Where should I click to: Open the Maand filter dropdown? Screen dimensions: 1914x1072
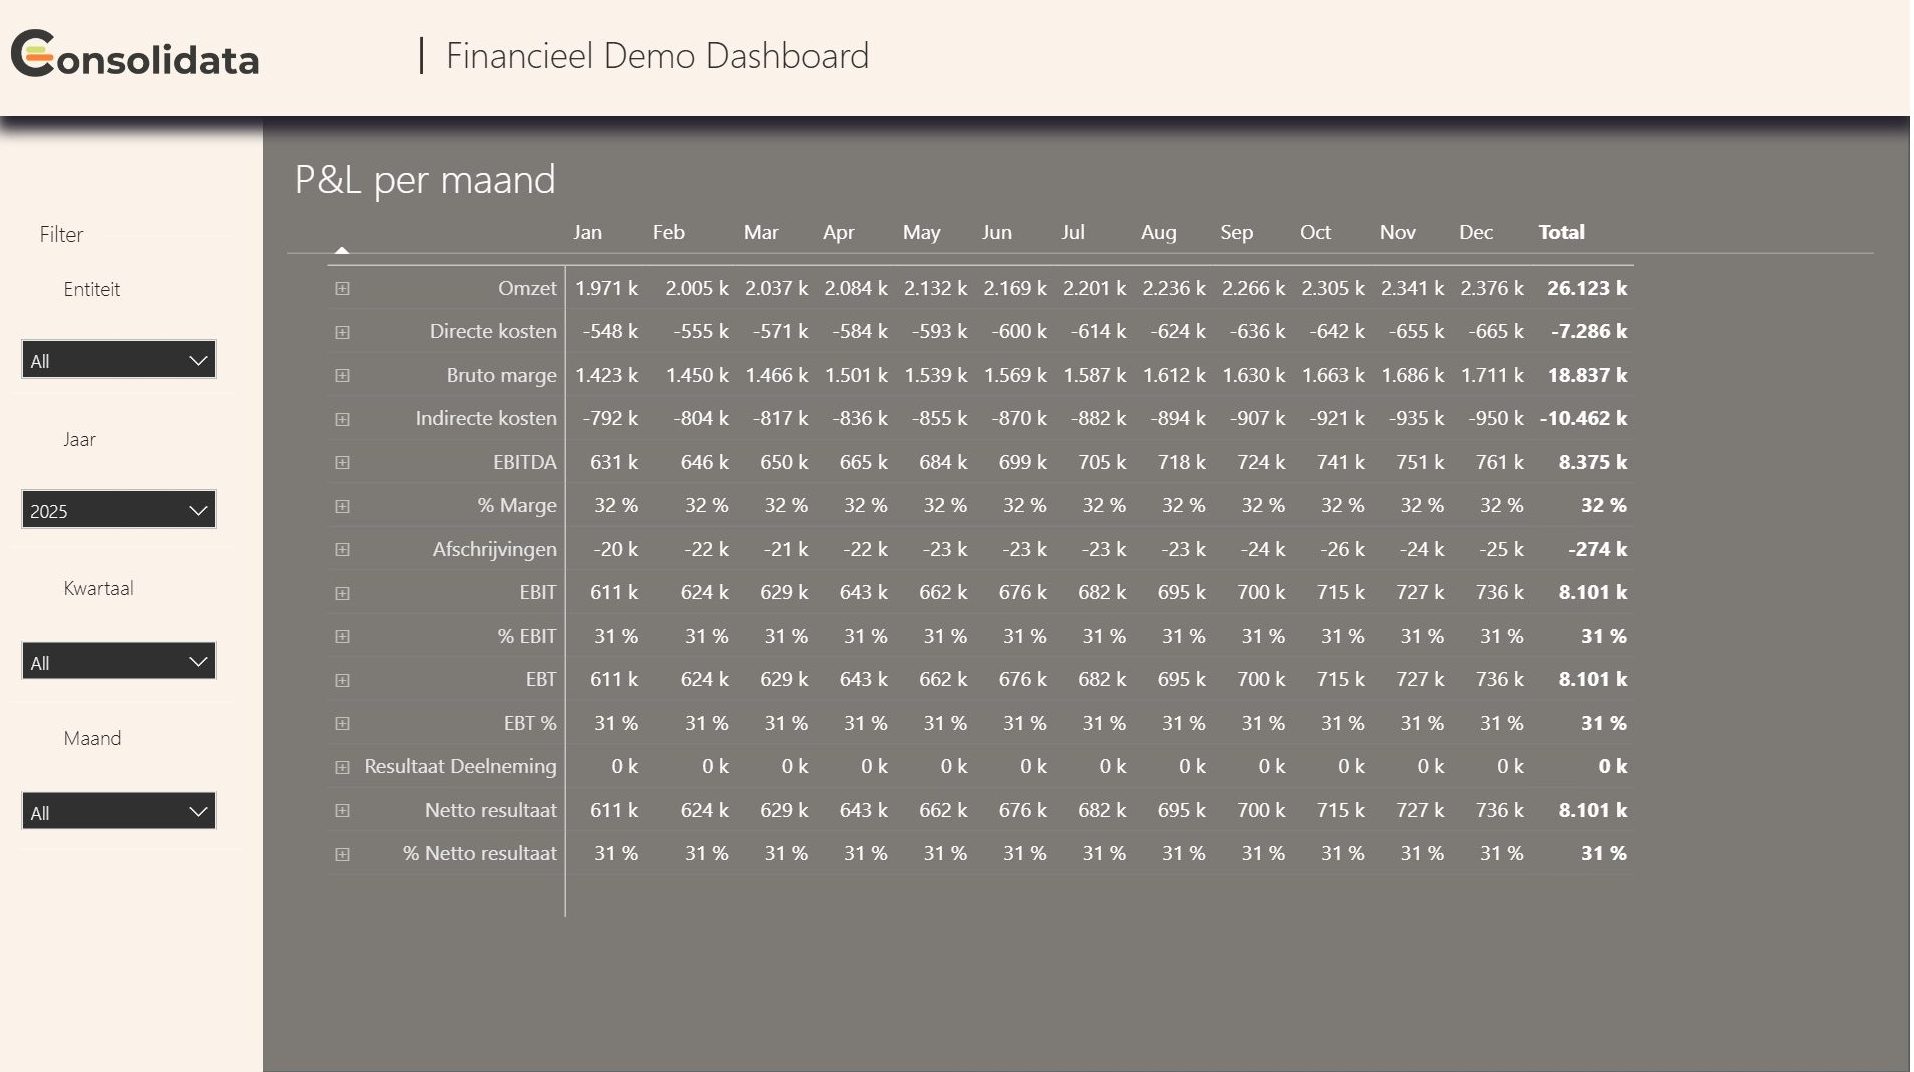coord(119,811)
